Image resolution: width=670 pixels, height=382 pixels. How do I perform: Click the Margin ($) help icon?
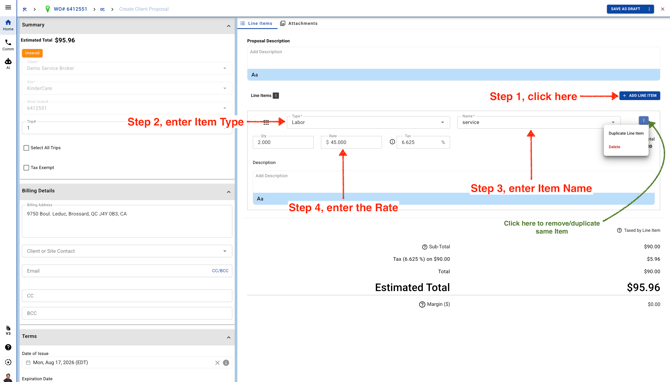(x=422, y=304)
